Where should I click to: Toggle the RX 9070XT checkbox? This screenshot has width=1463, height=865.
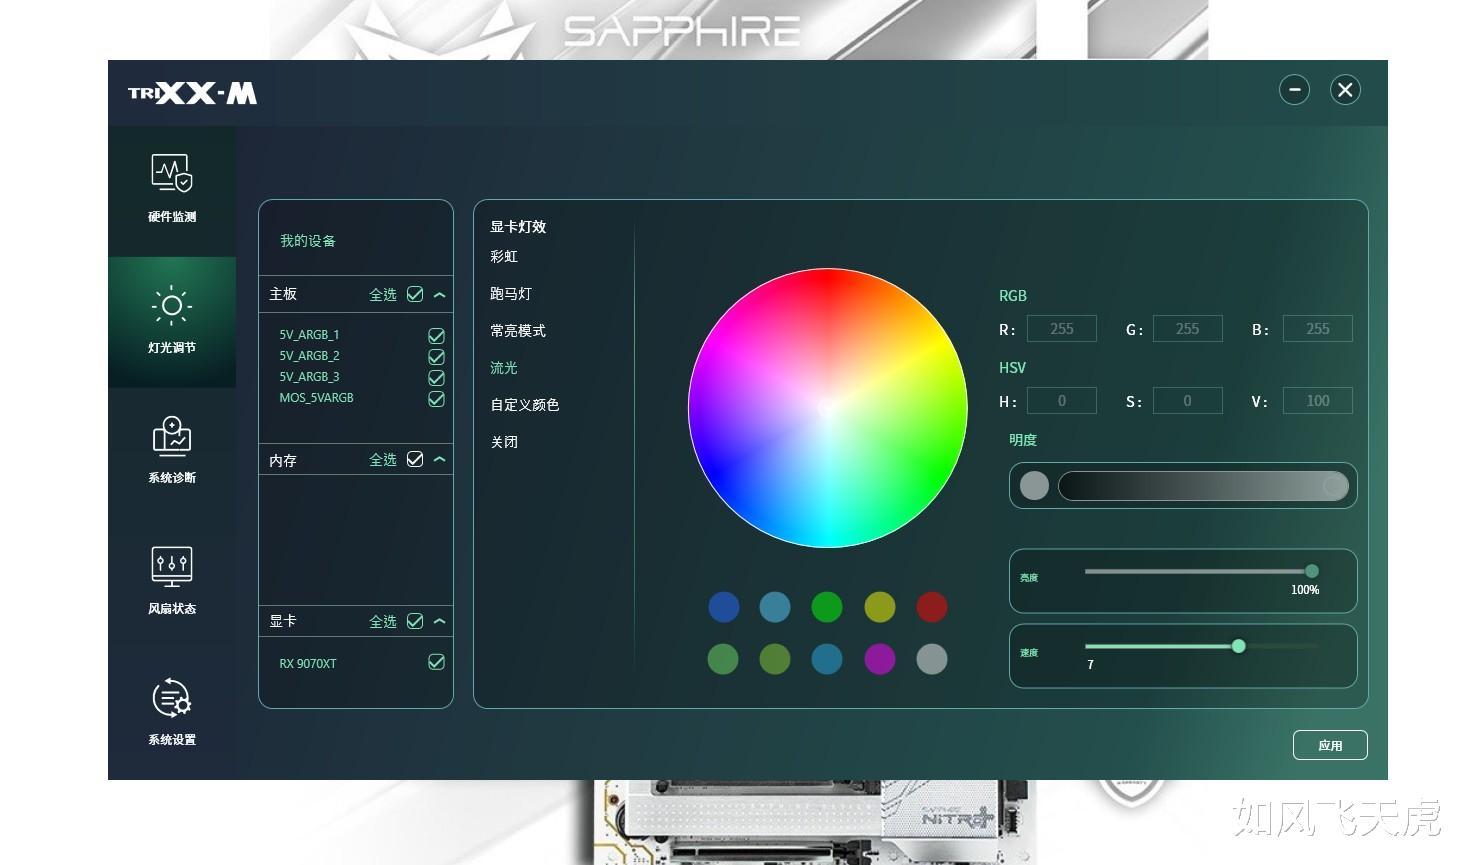coord(436,662)
